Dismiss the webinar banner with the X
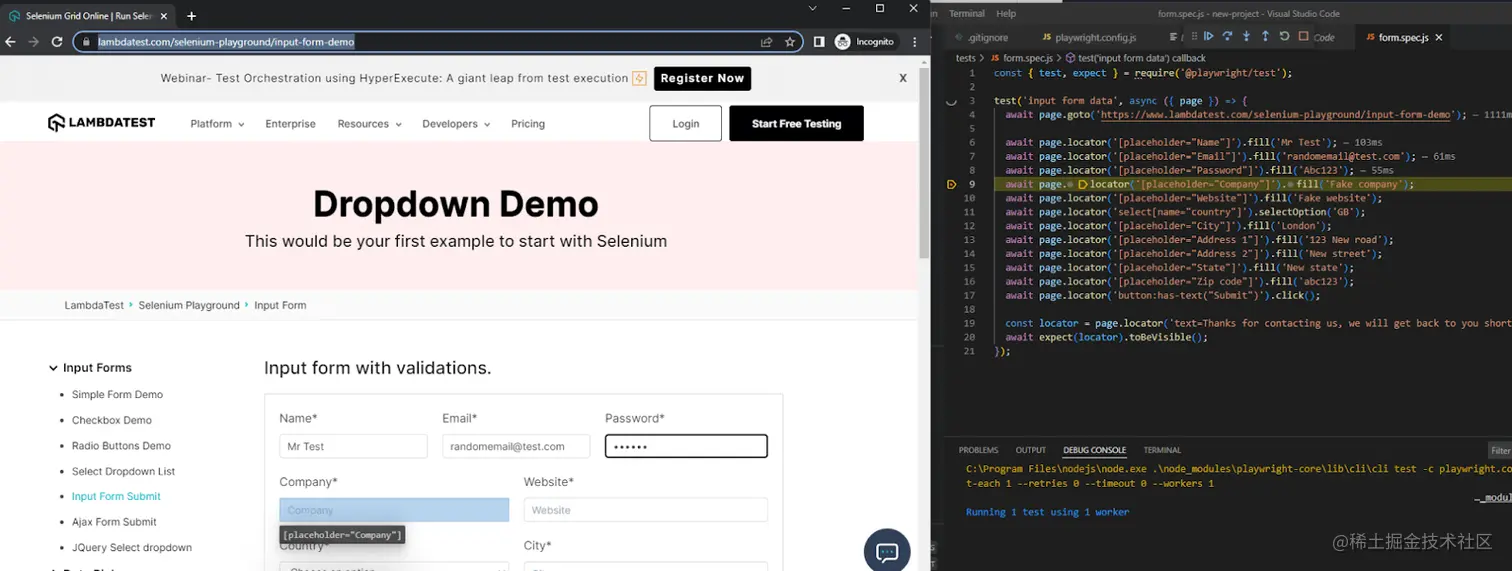 pos(903,78)
